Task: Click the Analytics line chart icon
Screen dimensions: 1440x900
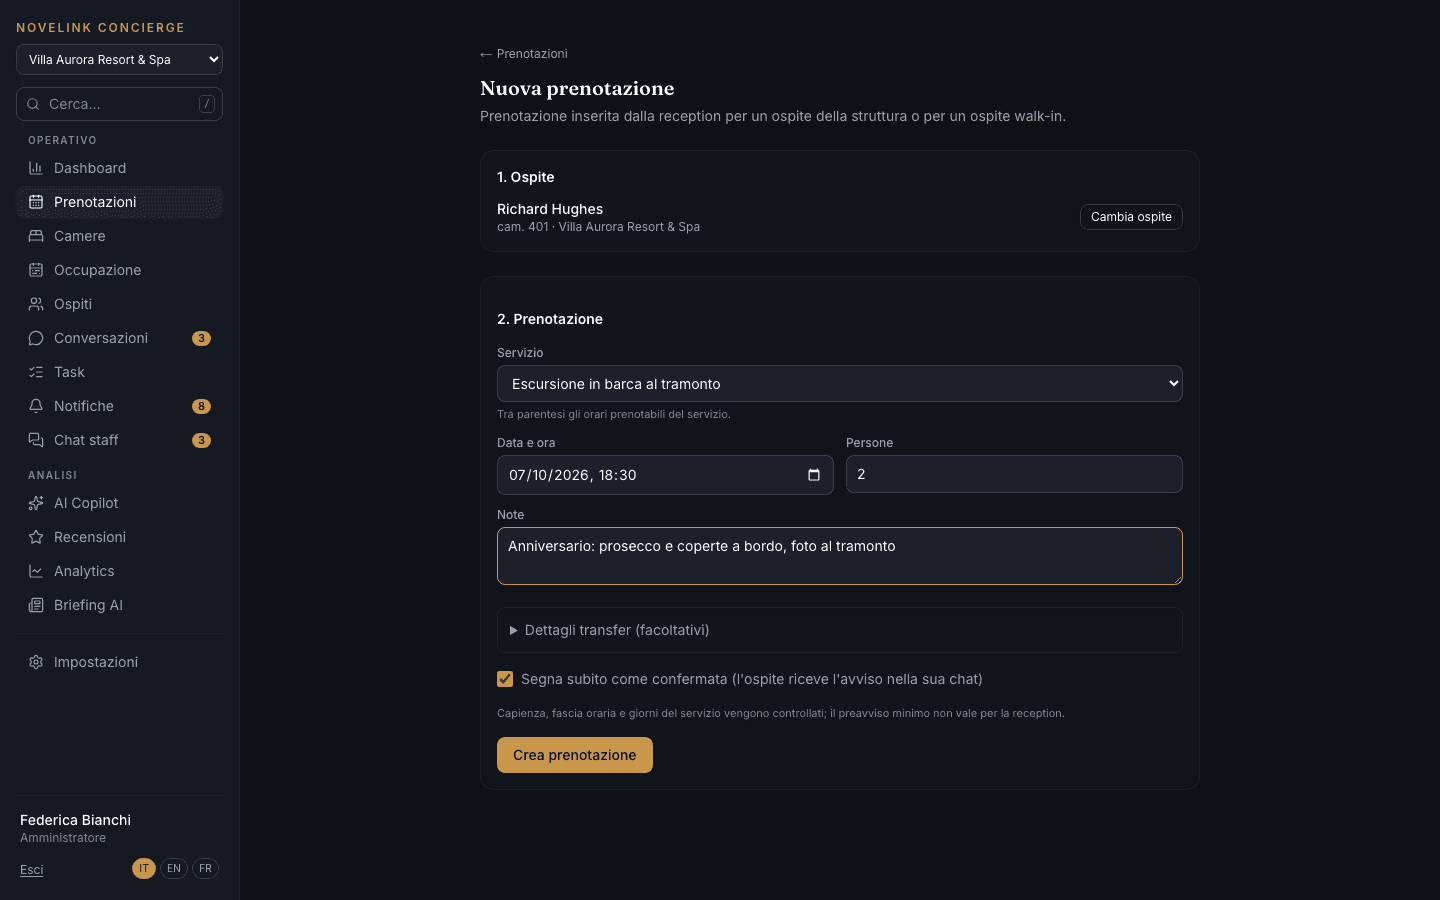Action: (36, 571)
